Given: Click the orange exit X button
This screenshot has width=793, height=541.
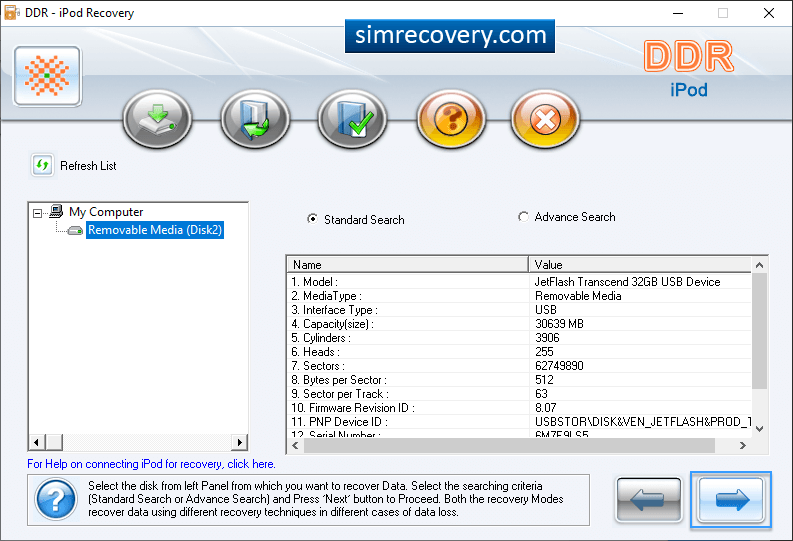Looking at the screenshot, I should point(545,119).
